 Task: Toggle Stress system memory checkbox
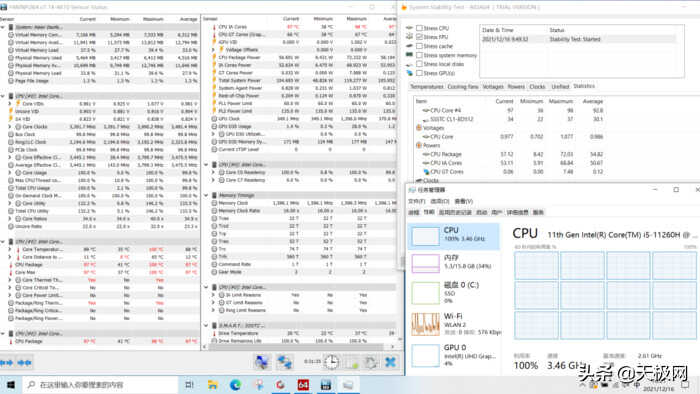(x=419, y=55)
